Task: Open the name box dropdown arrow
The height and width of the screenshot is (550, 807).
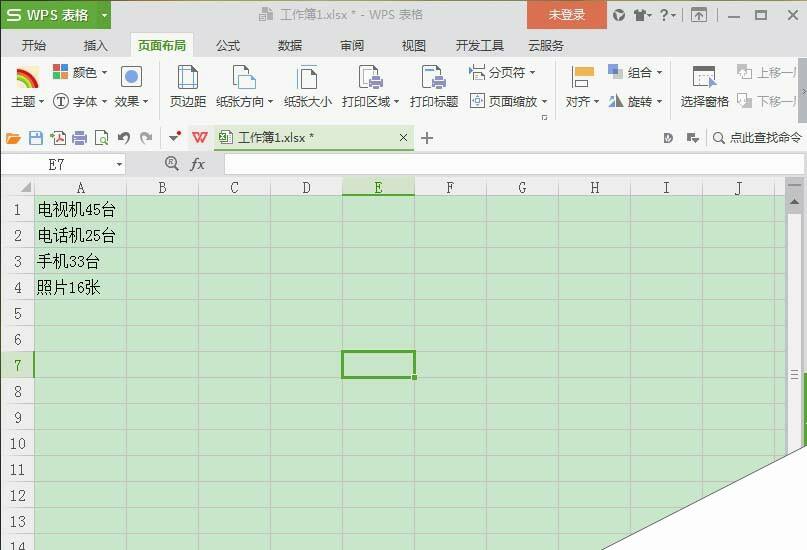Action: click(x=119, y=165)
